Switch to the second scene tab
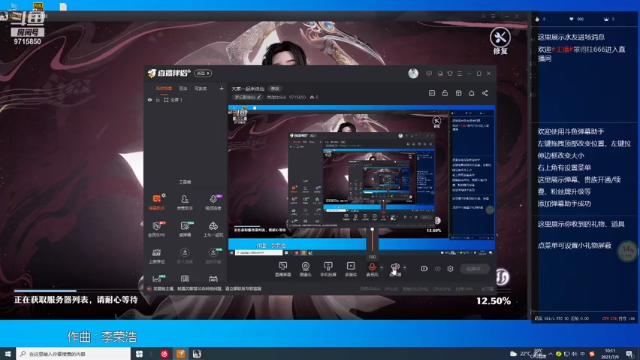Viewport: 640px width, 360px height. pyautogui.click(x=183, y=89)
